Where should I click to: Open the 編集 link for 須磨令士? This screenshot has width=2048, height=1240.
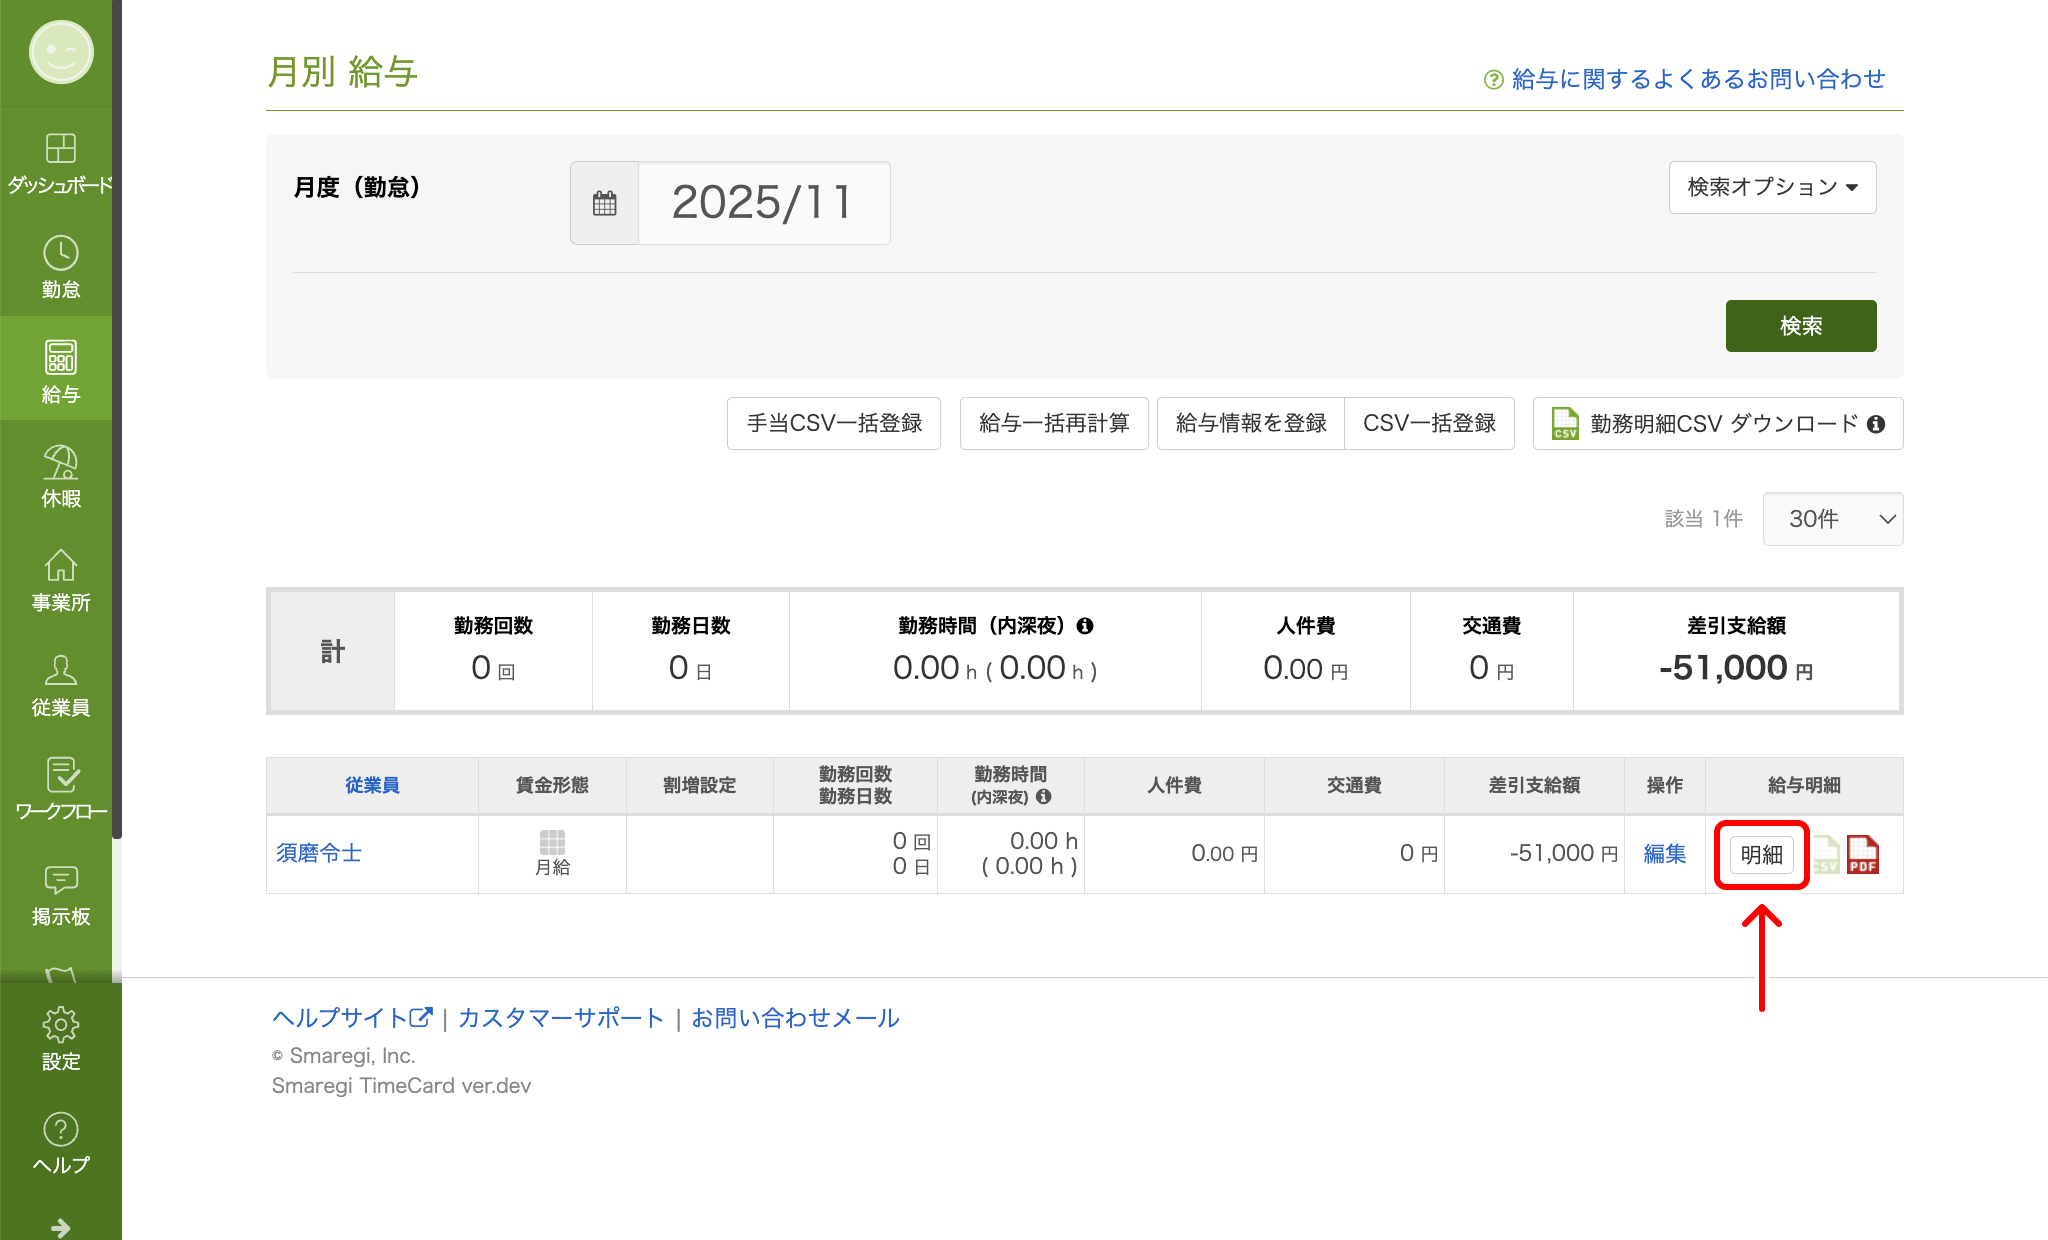(1663, 854)
